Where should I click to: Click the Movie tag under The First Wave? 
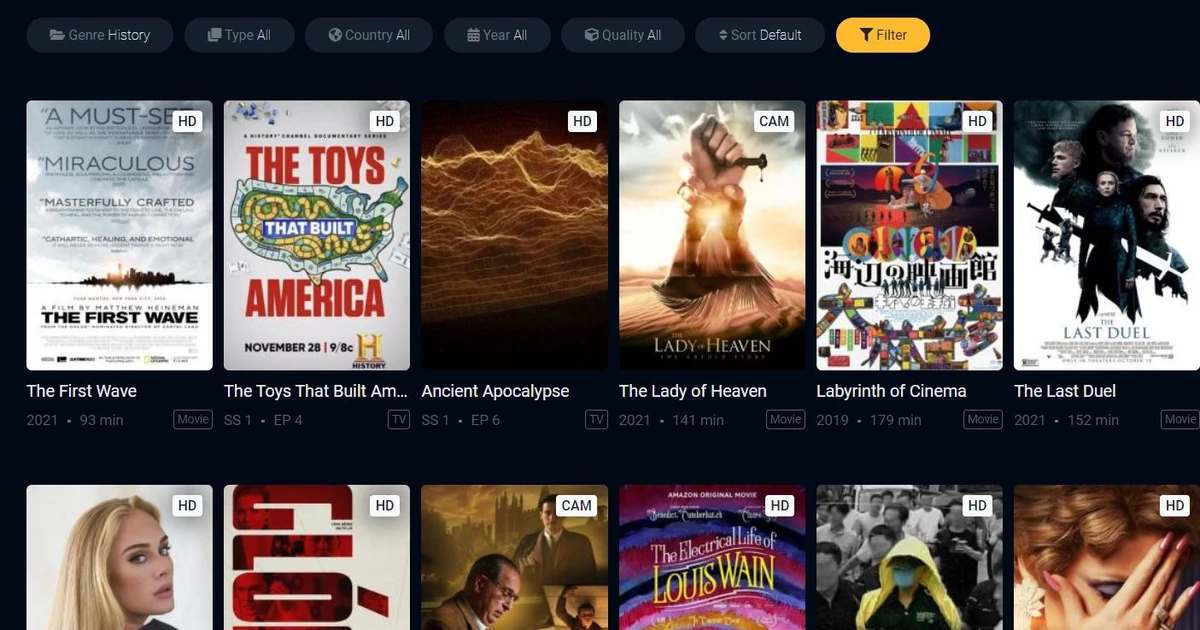pos(193,419)
